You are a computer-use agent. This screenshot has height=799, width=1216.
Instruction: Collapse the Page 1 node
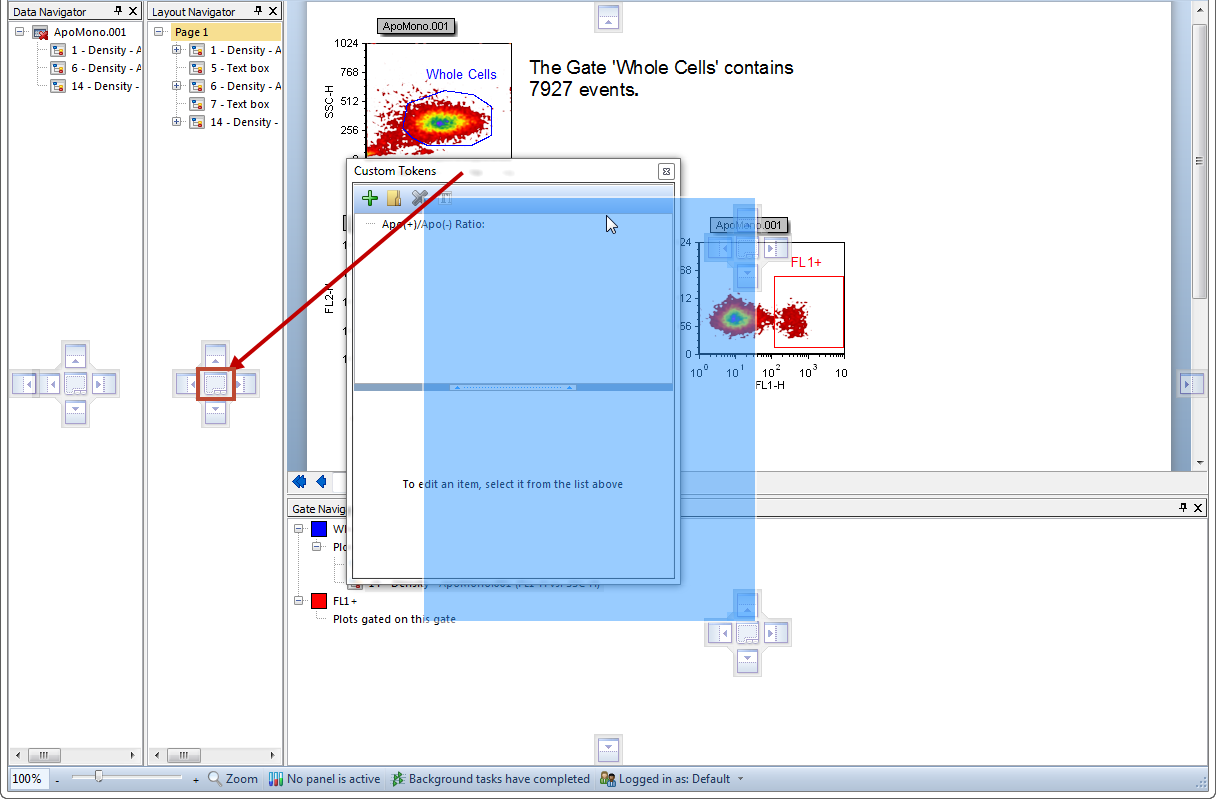tap(159, 32)
